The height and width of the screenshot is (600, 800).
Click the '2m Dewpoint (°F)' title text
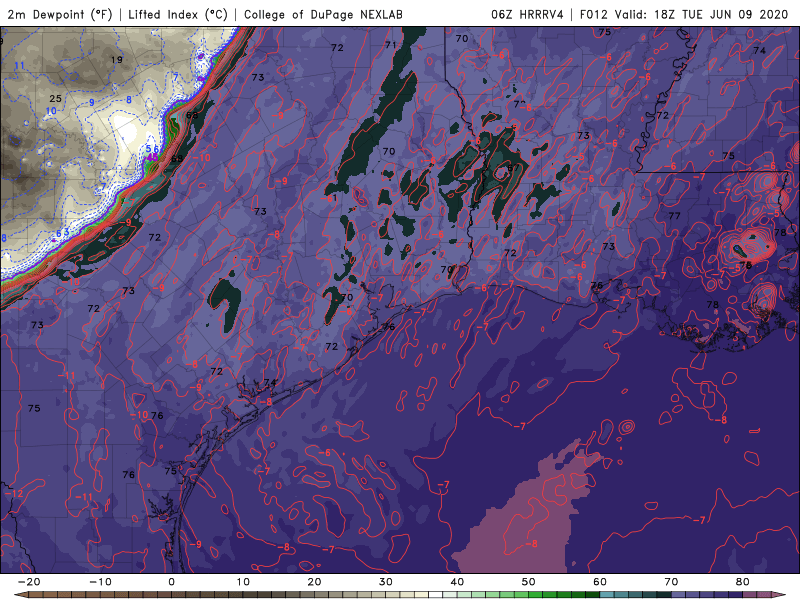tap(59, 14)
